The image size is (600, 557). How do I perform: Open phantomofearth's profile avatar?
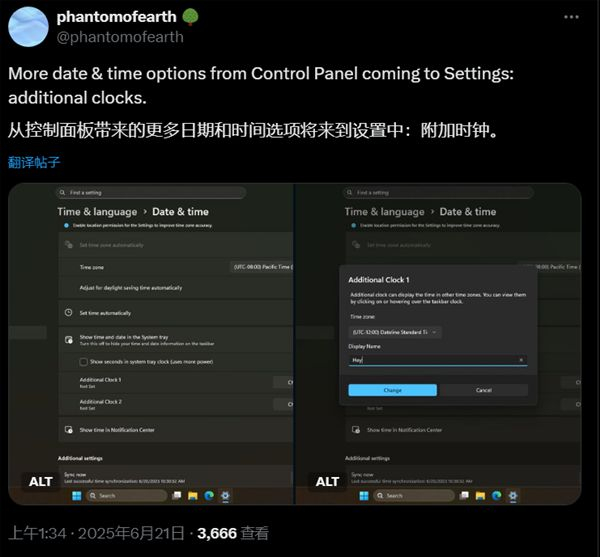tap(28, 27)
